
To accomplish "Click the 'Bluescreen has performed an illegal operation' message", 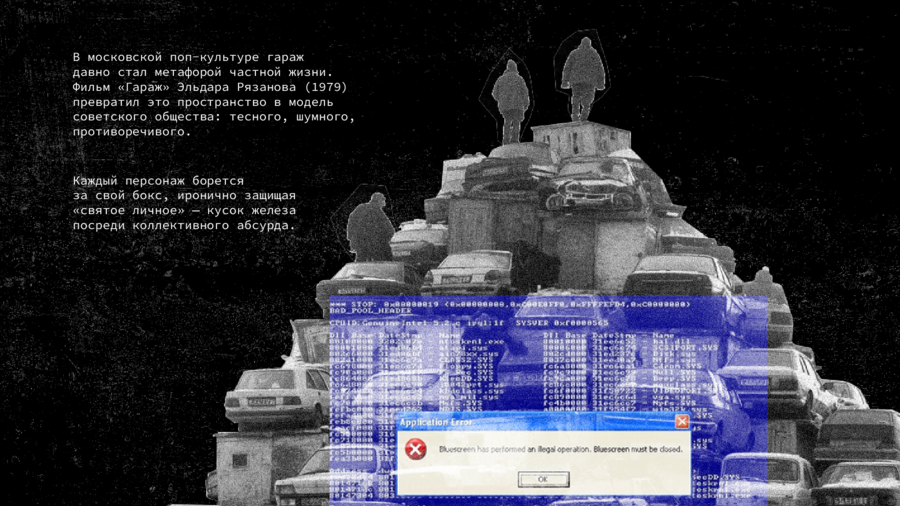I will [560, 449].
